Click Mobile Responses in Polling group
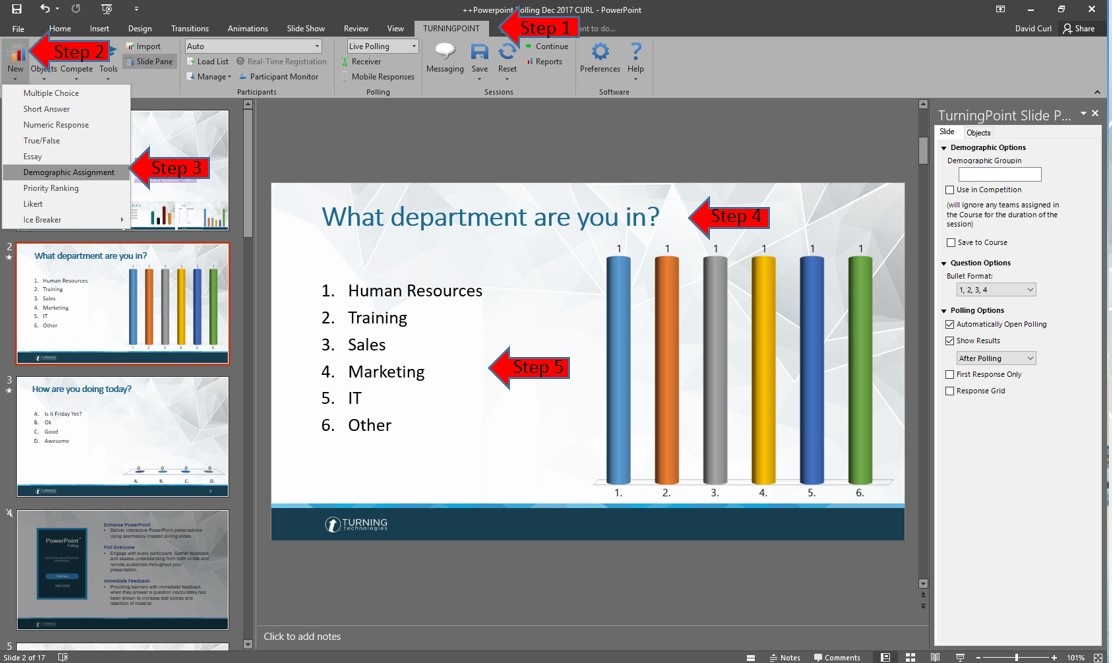 pyautogui.click(x=377, y=77)
